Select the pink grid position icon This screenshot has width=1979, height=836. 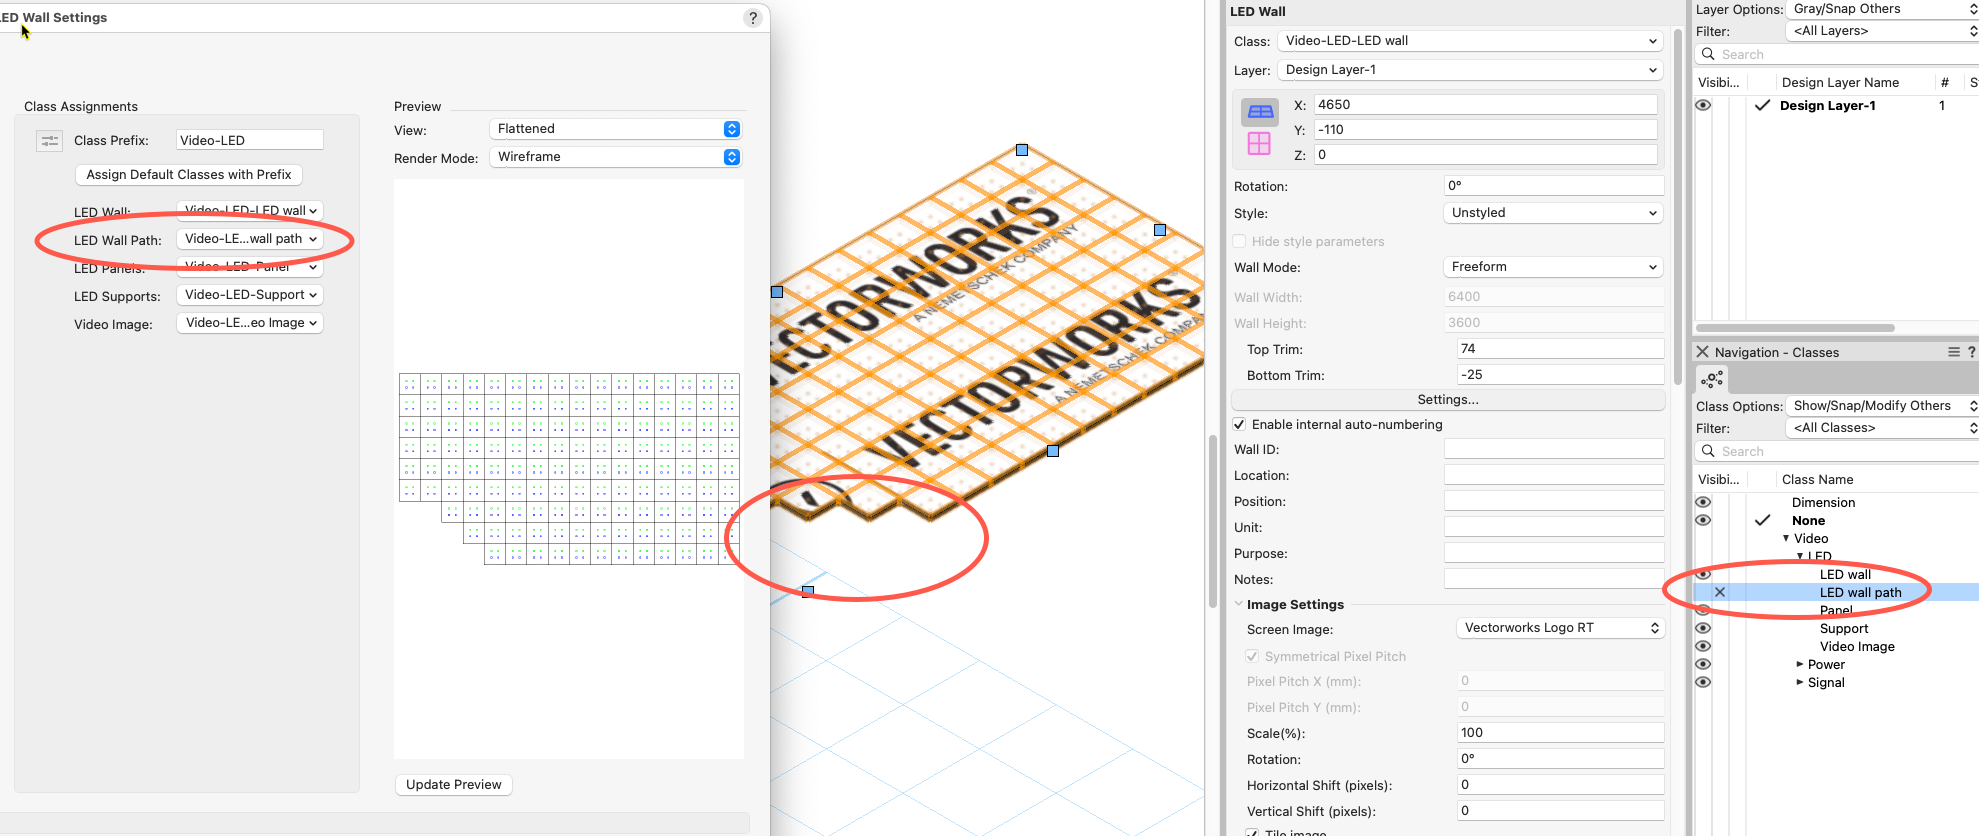coord(1259,143)
